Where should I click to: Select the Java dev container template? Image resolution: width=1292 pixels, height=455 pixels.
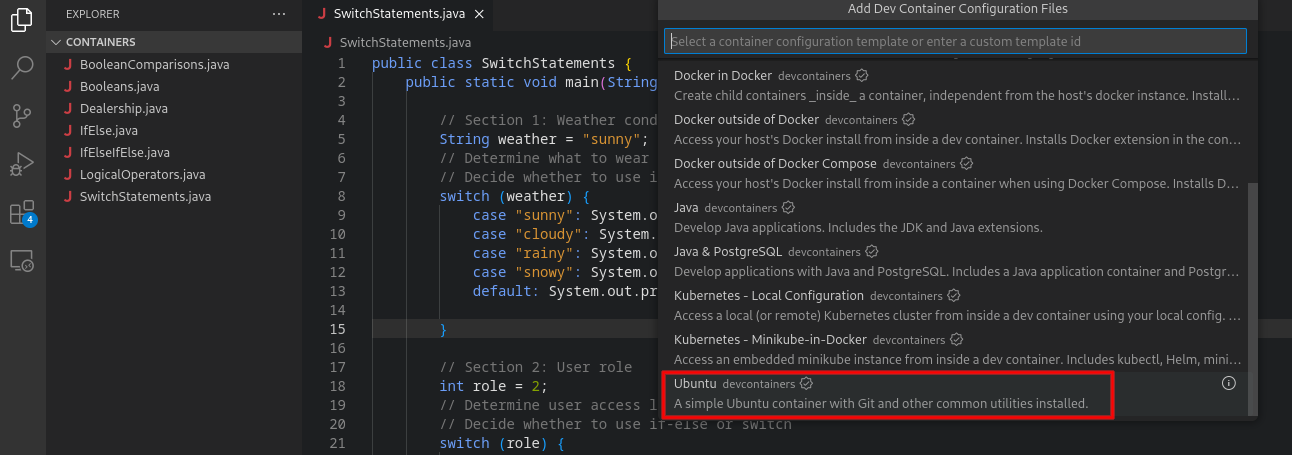(952, 217)
